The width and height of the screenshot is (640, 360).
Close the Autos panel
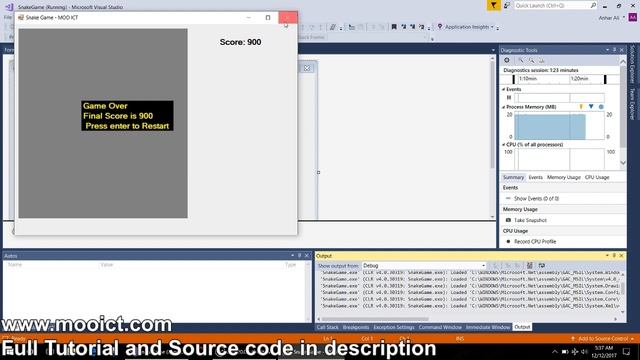(307, 256)
